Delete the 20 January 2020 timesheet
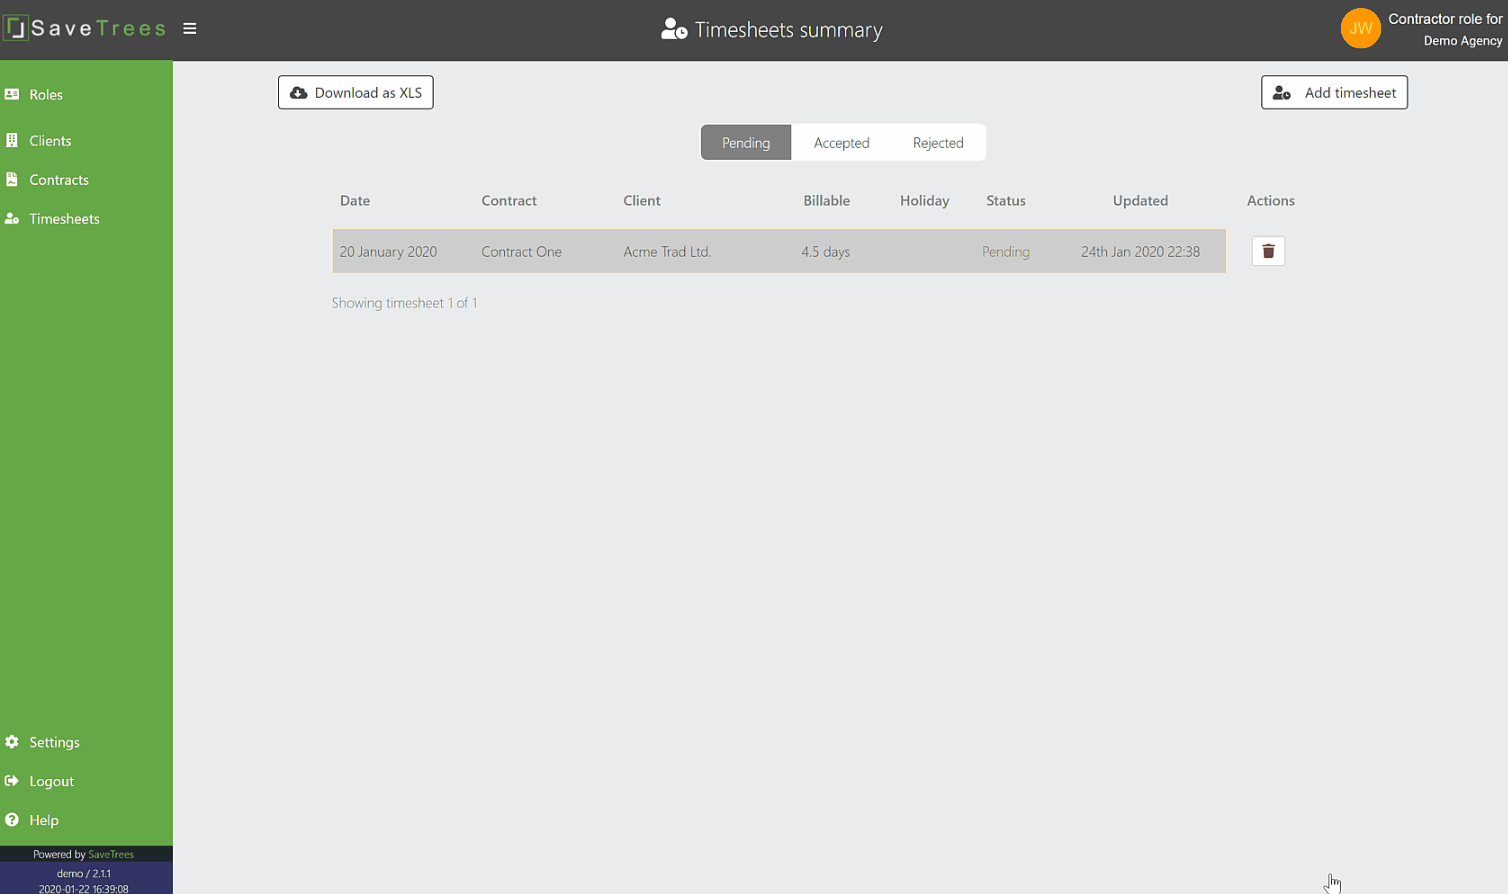This screenshot has height=894, width=1508. click(x=1268, y=251)
